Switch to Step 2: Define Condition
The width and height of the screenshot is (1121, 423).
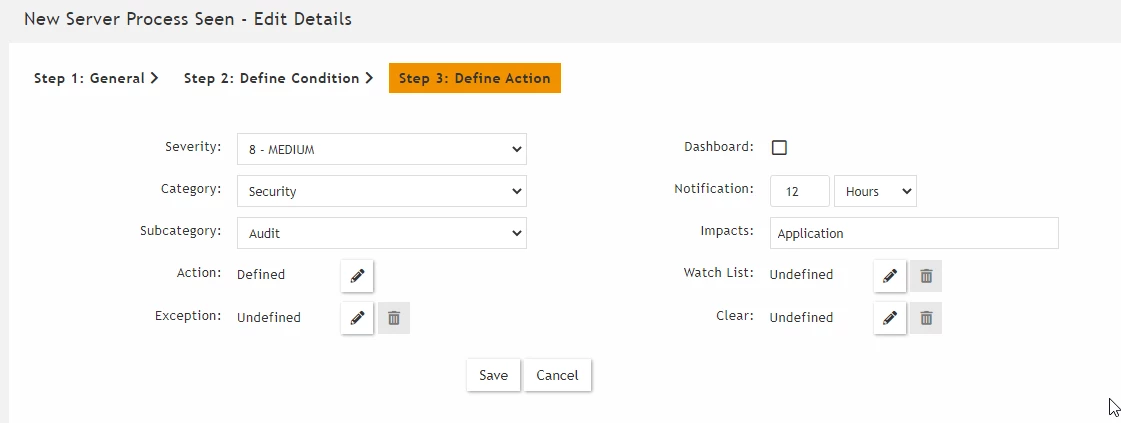[x=278, y=78]
